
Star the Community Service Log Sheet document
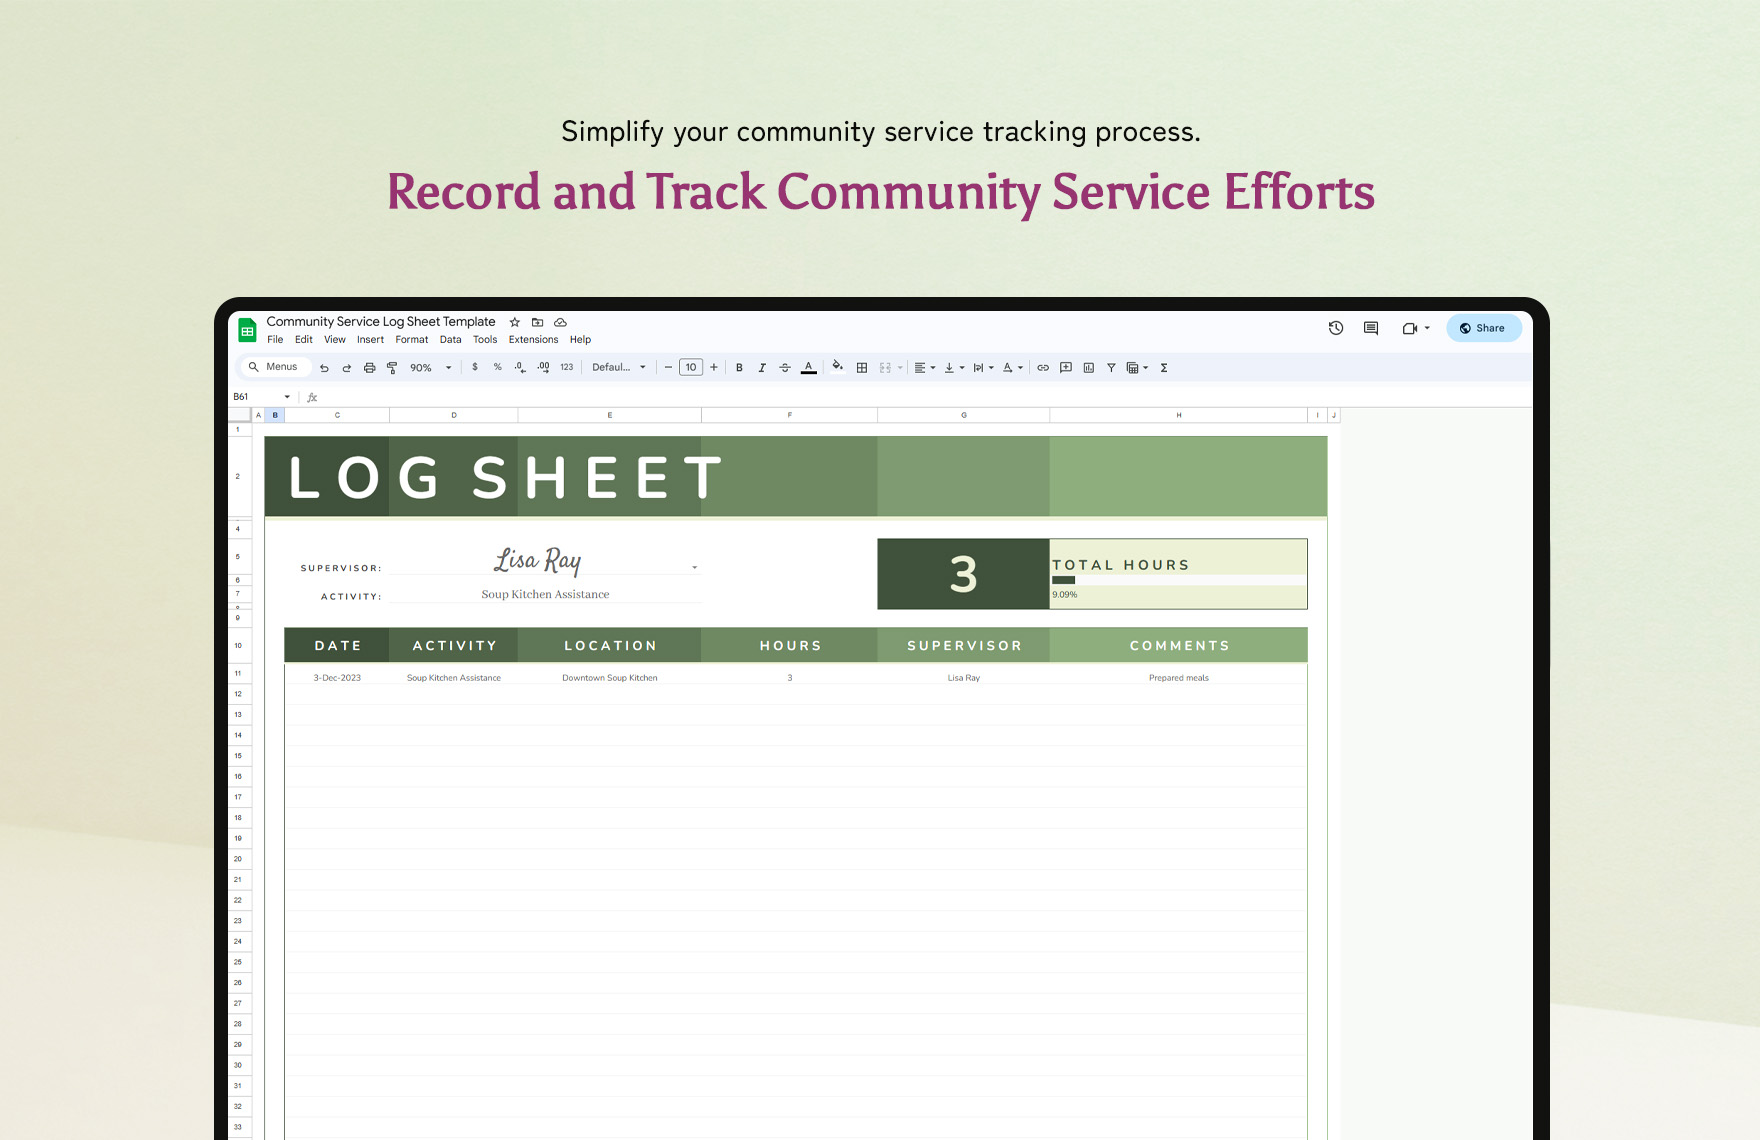click(x=515, y=322)
